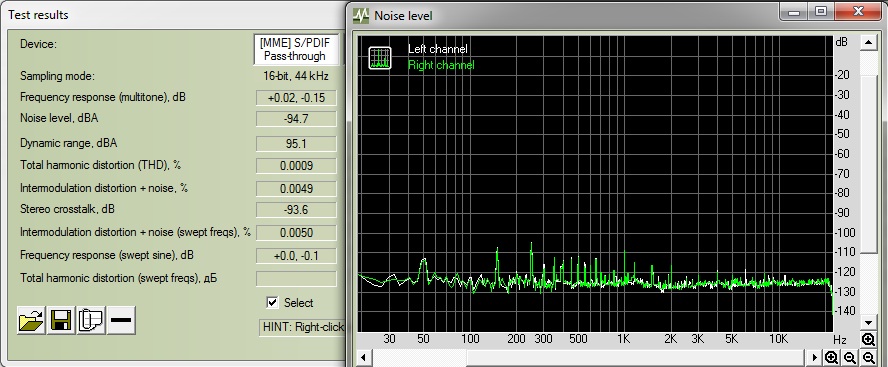Viewport: 888px width, 367px height.
Task: Click the S/PDIF Pass-through device box
Action: click(296, 49)
